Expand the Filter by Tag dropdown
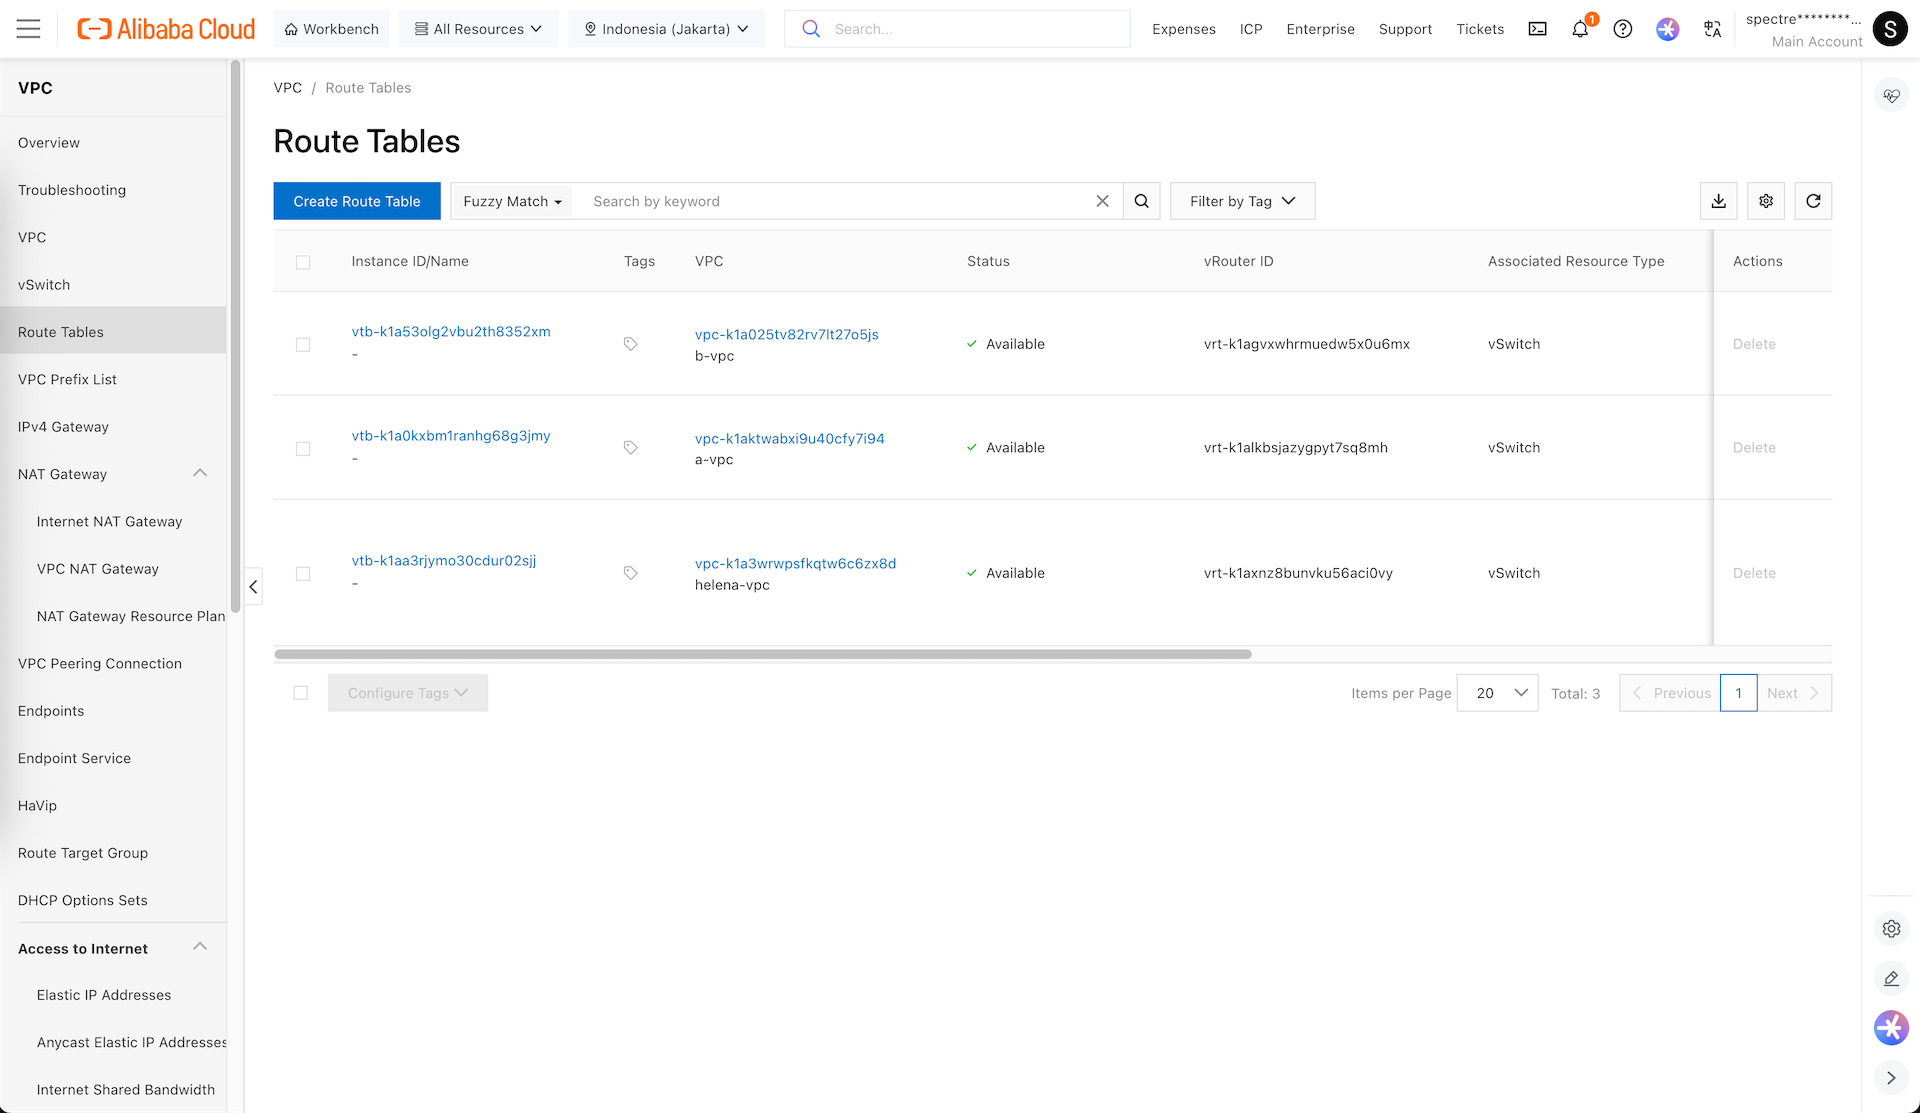Screen dimensions: 1920x1113 click(1242, 201)
